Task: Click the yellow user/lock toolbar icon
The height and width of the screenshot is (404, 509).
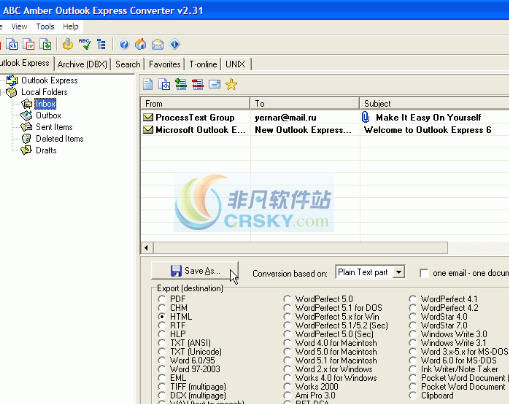Action: (x=68, y=44)
